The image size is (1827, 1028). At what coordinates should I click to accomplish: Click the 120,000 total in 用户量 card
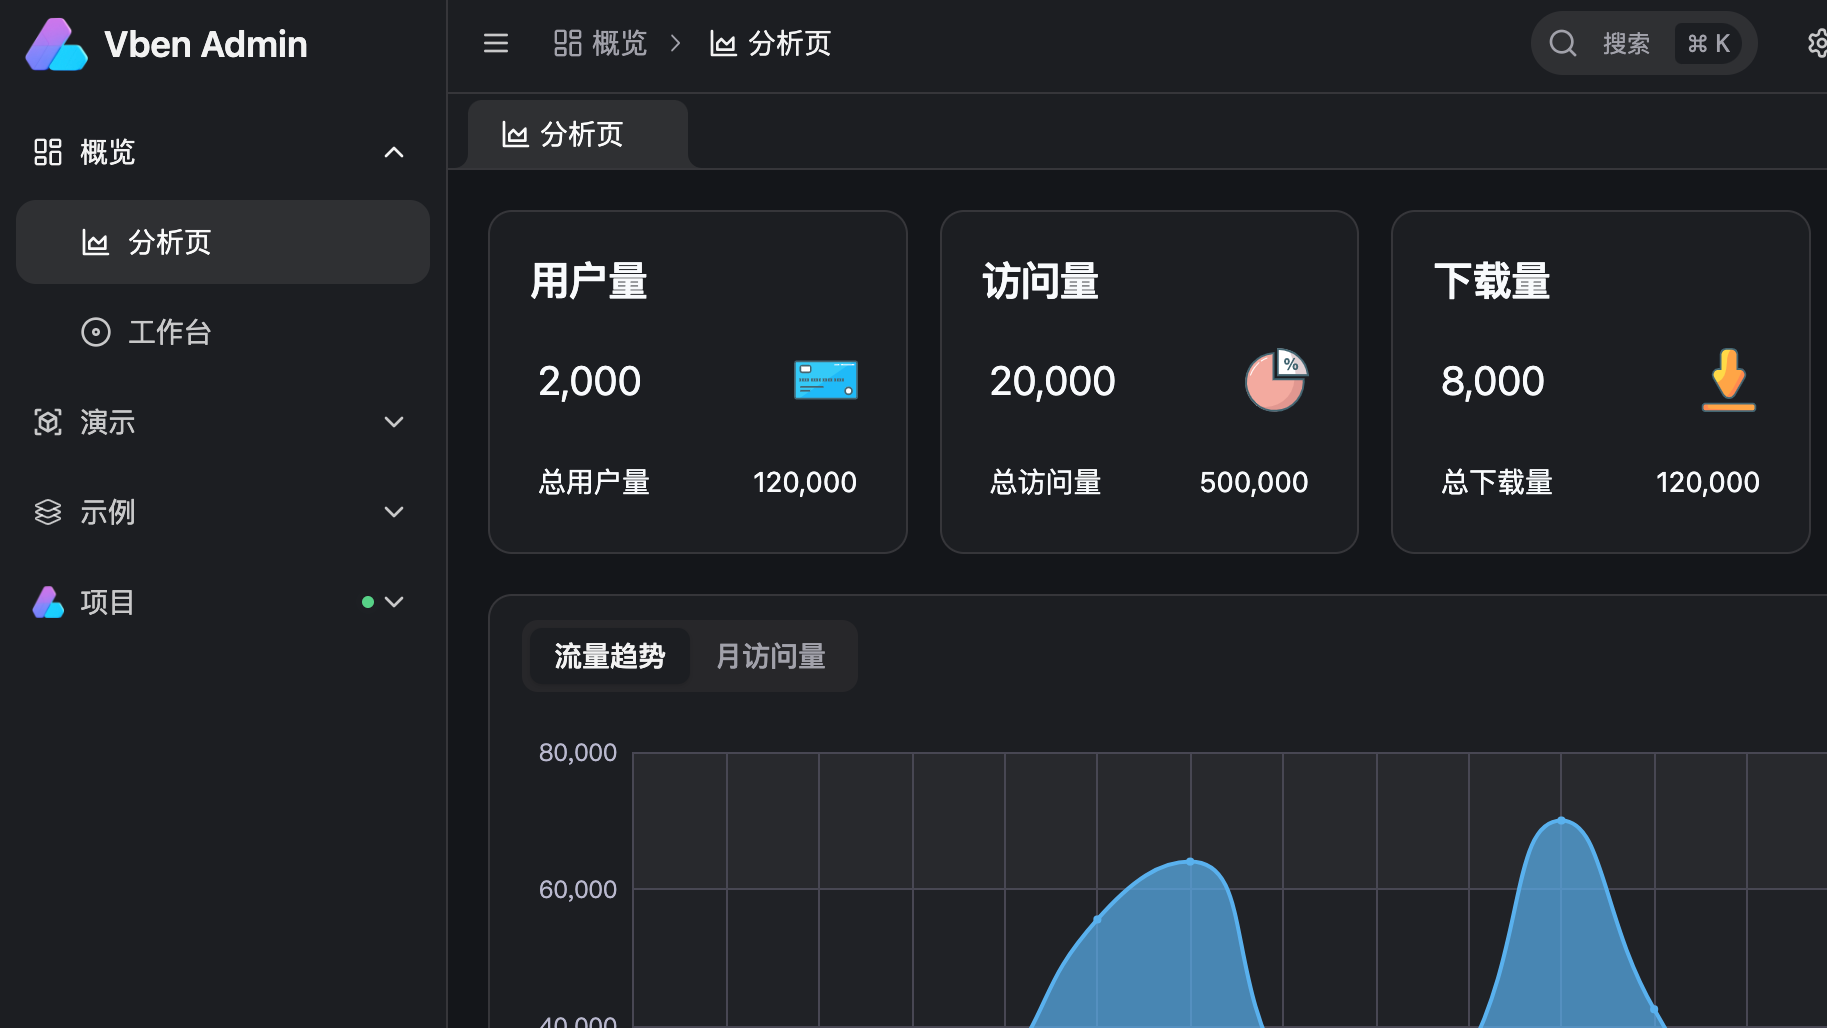coord(805,482)
